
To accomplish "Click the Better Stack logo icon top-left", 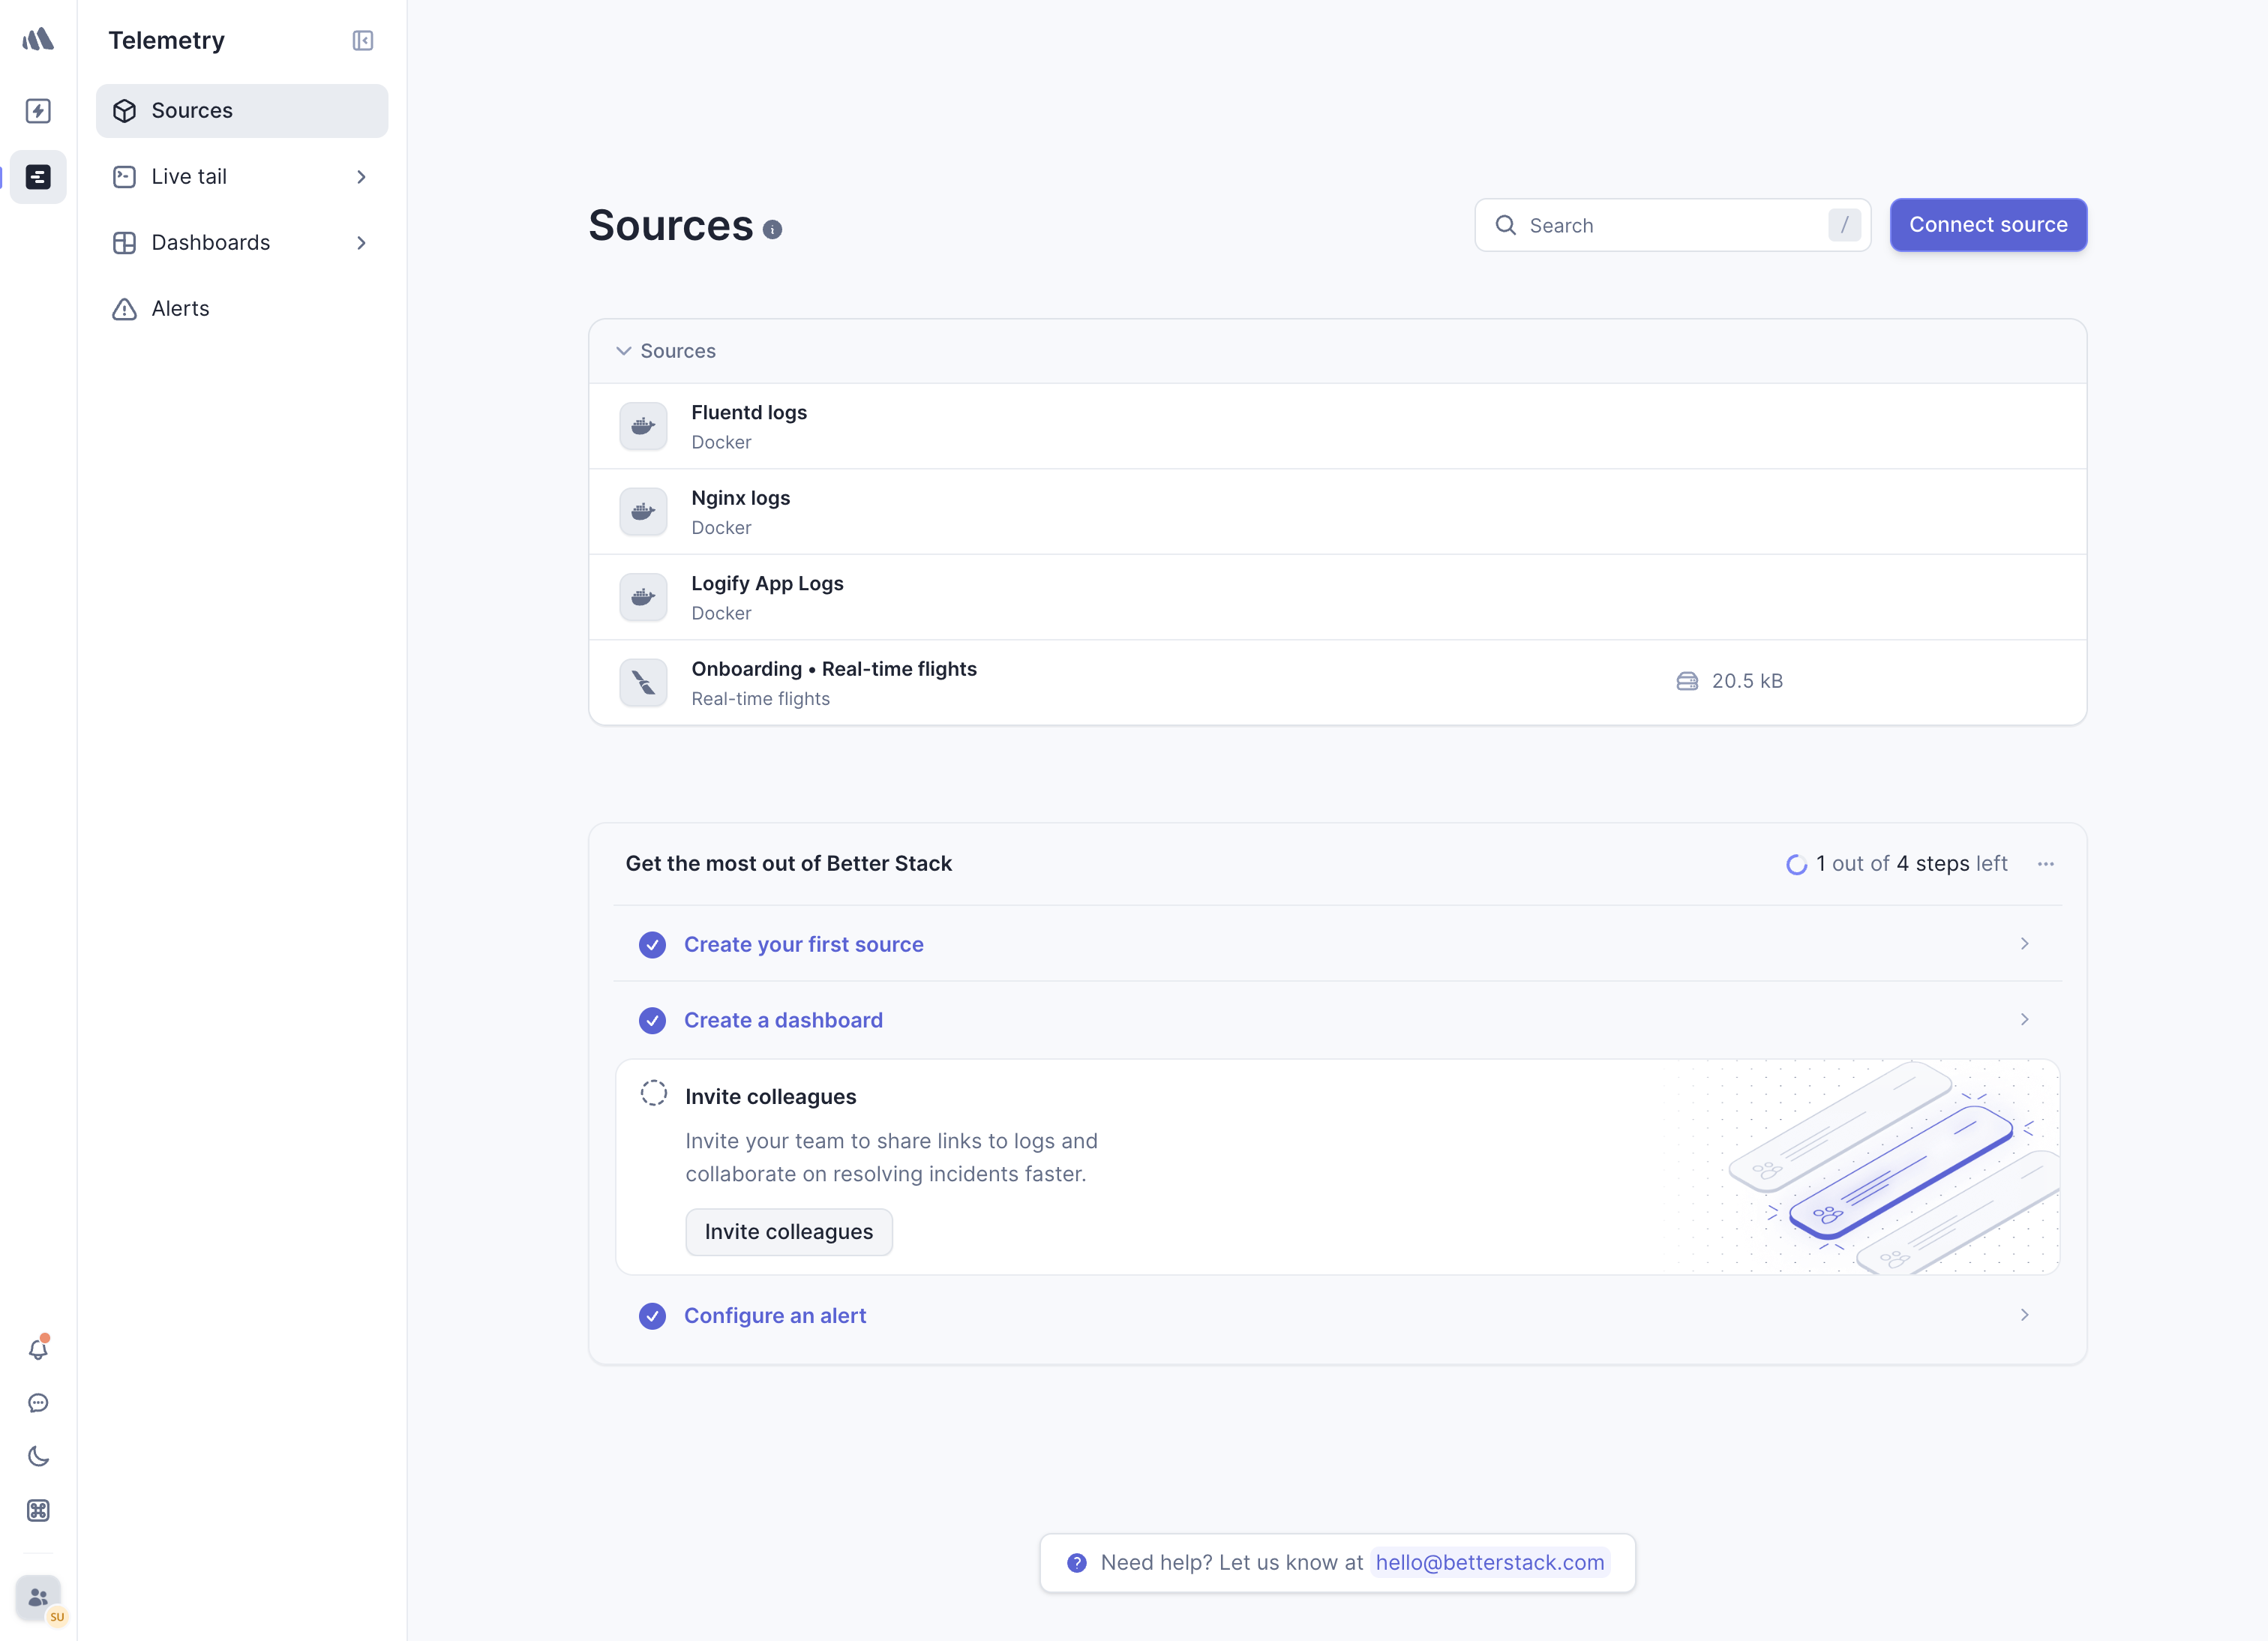I will point(38,40).
